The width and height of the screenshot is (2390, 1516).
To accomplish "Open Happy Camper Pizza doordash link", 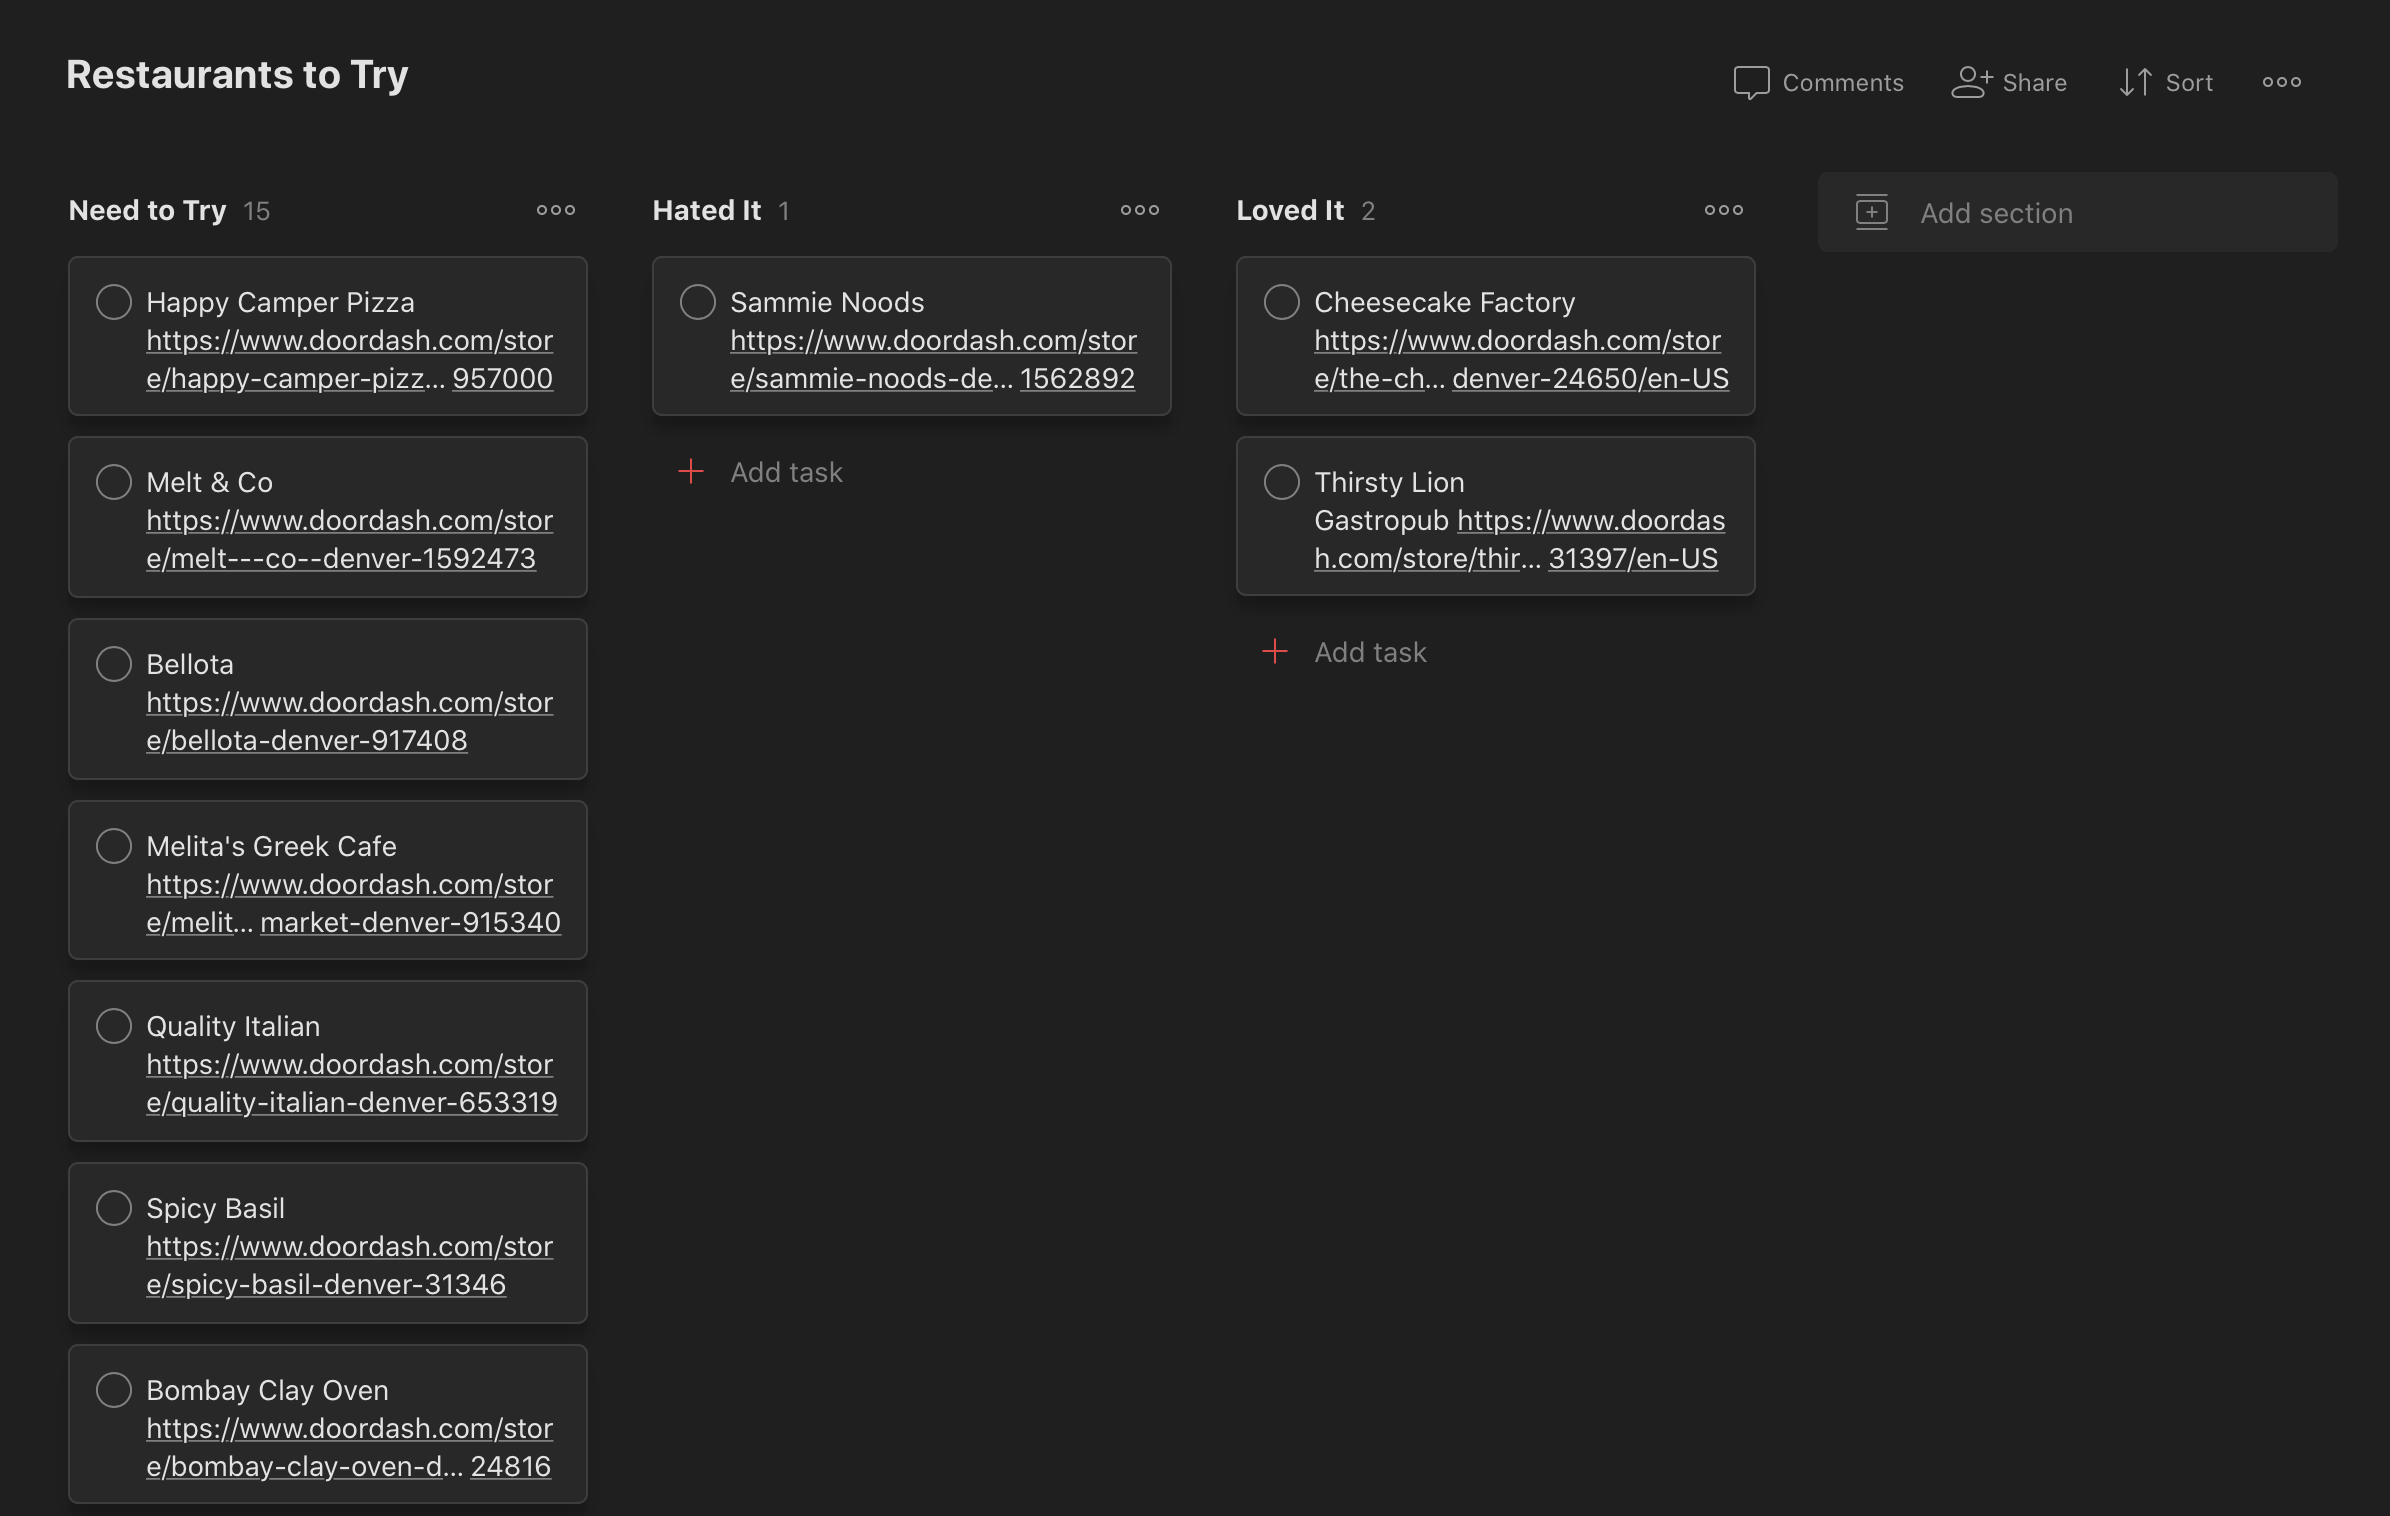I will pos(349,359).
